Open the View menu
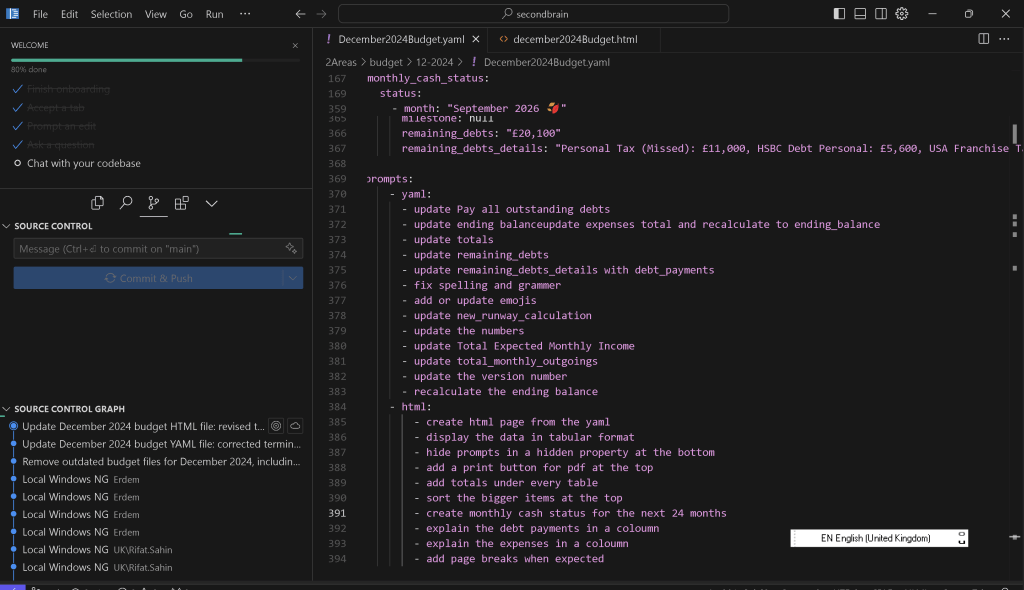The width and height of the screenshot is (1024, 590). pos(155,14)
